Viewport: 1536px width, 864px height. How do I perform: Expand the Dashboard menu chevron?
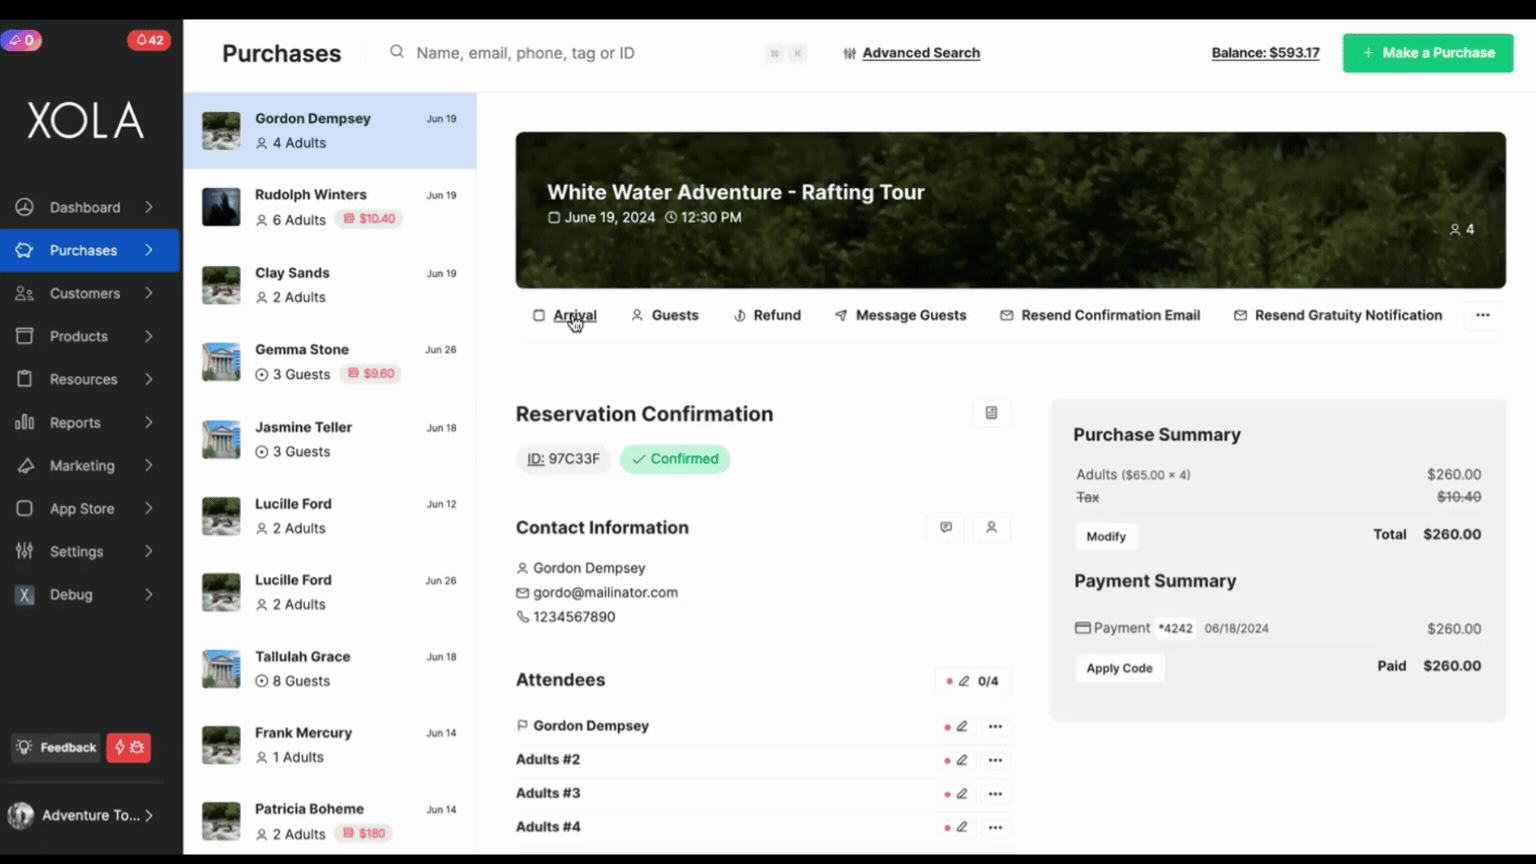[x=149, y=207]
